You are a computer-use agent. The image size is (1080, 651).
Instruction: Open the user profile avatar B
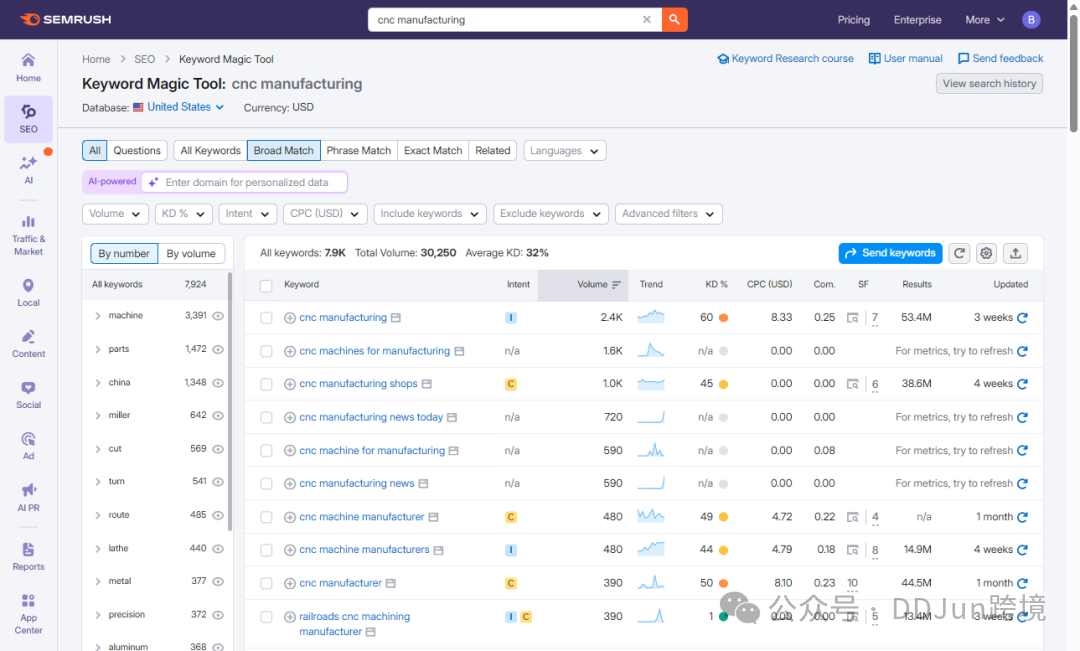(1031, 19)
